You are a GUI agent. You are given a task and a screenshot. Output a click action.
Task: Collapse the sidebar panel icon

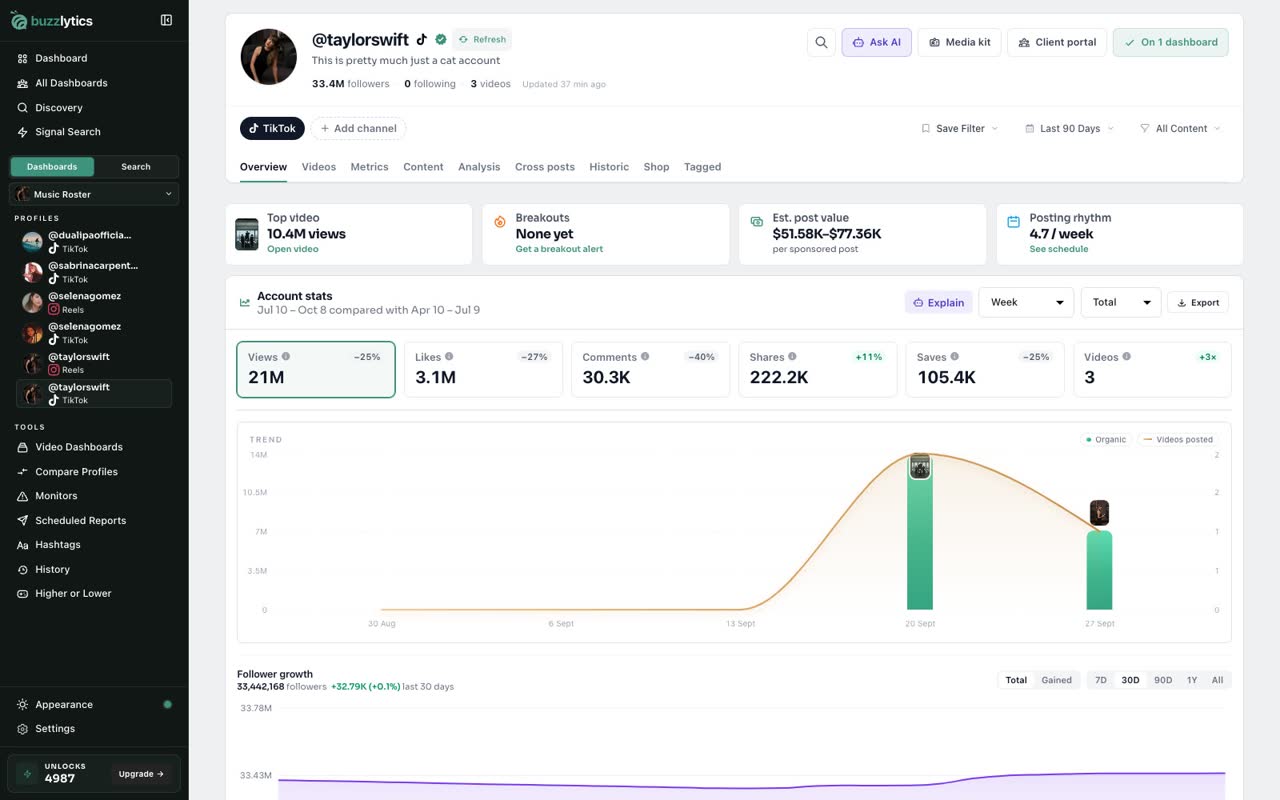(166, 20)
